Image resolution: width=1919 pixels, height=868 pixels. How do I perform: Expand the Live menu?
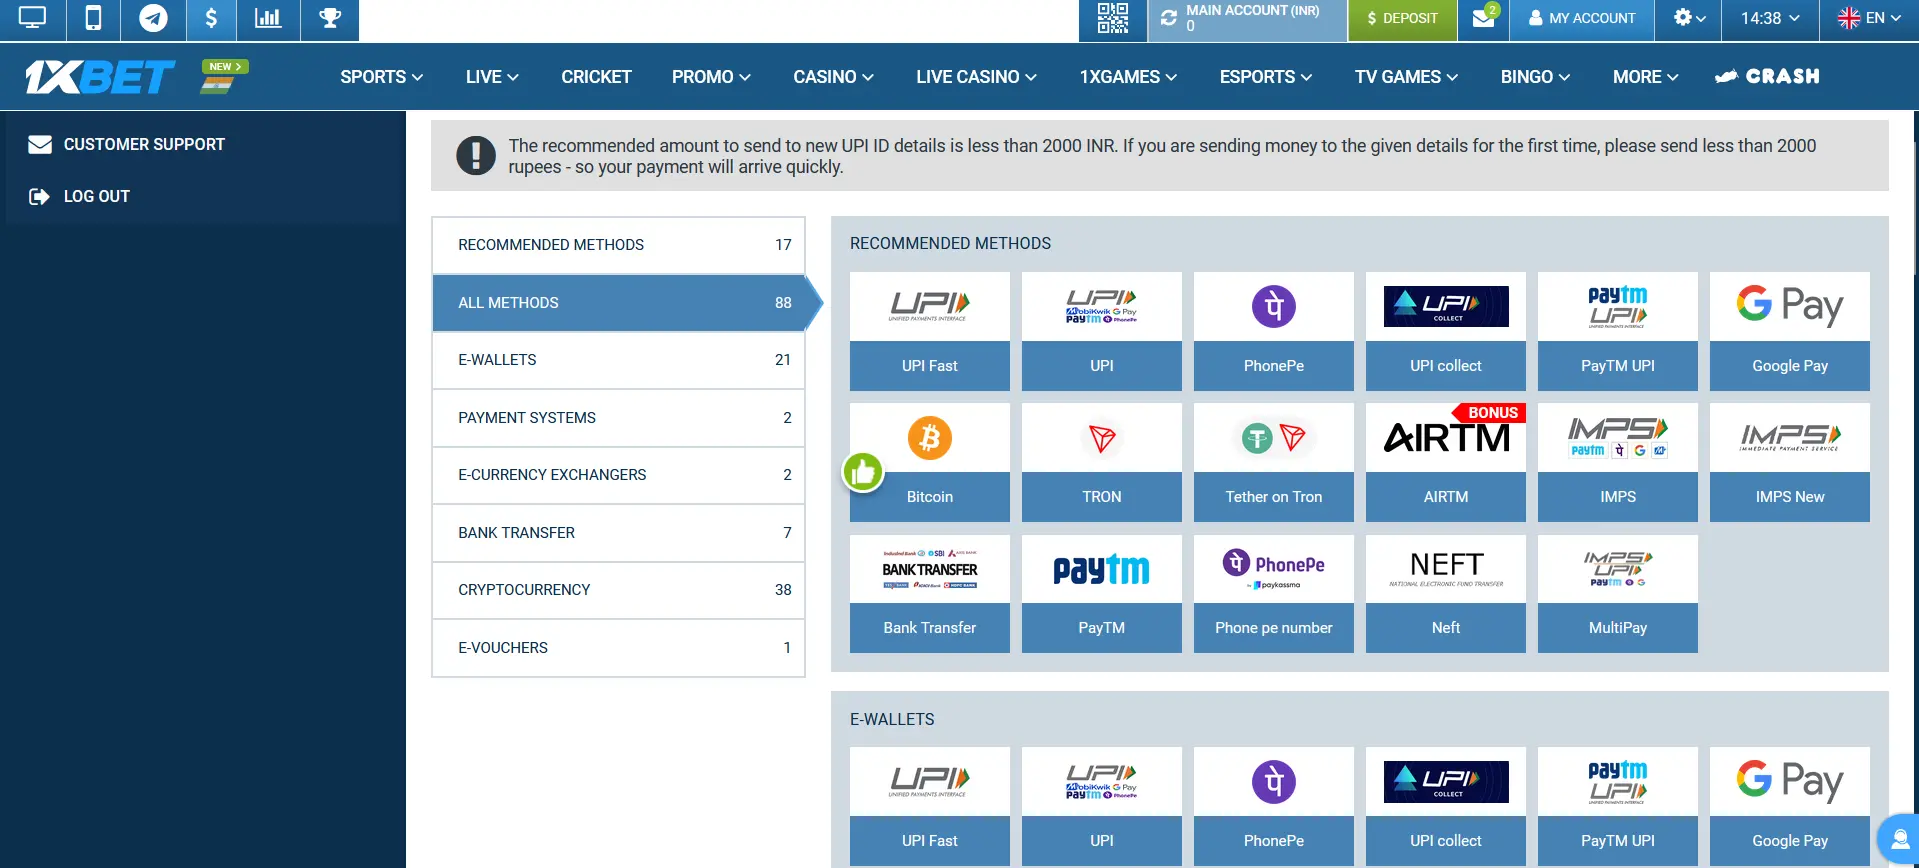tap(492, 77)
